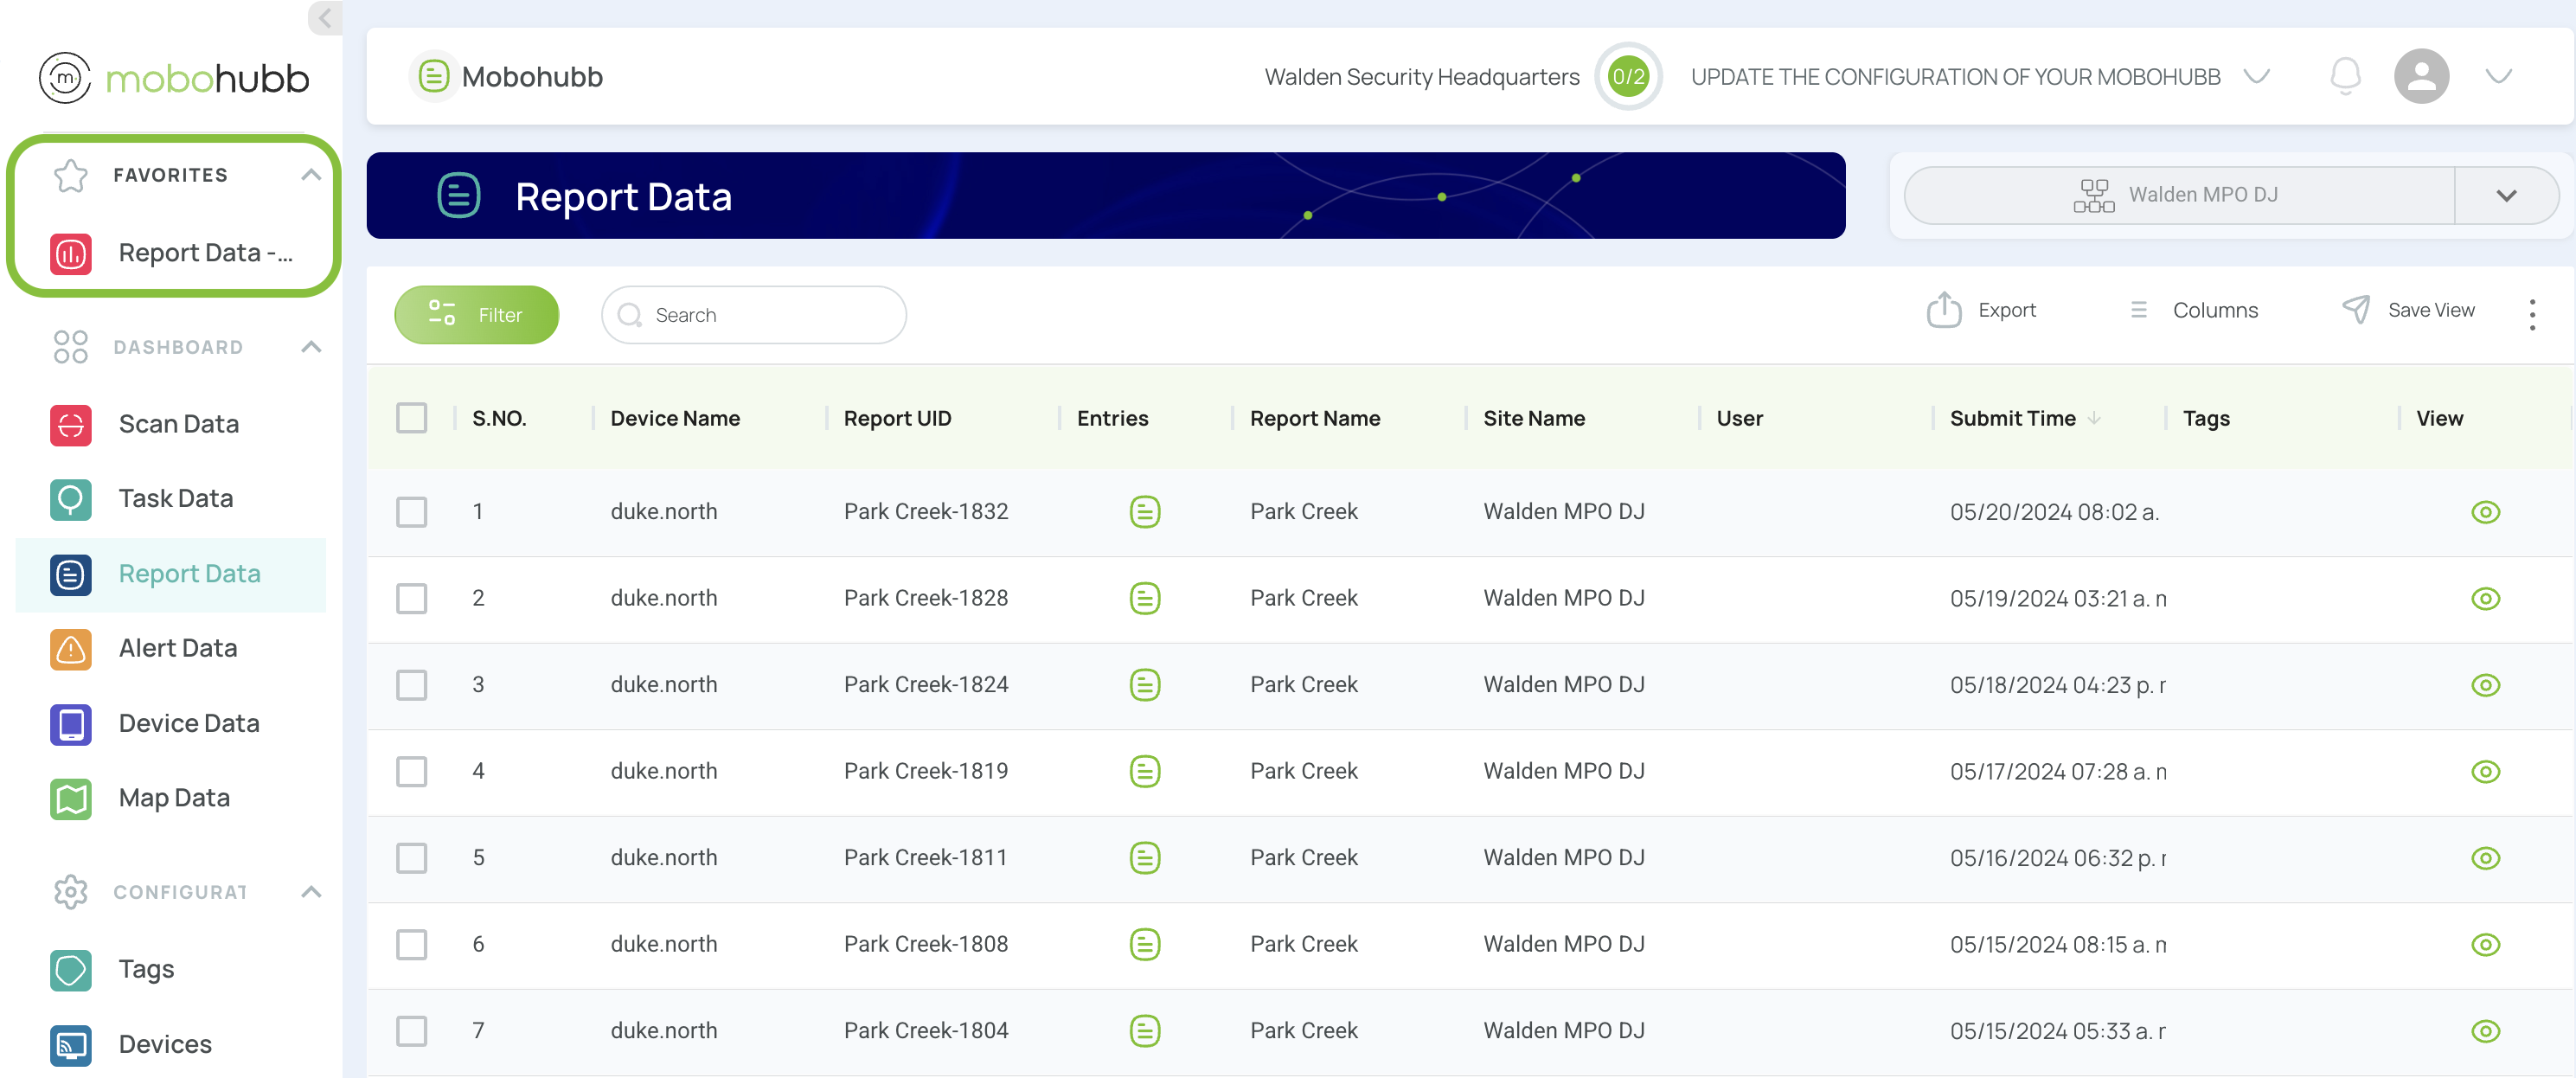Collapse the Dashboard section
Screen dimensions: 2576x1078
tap(311, 347)
